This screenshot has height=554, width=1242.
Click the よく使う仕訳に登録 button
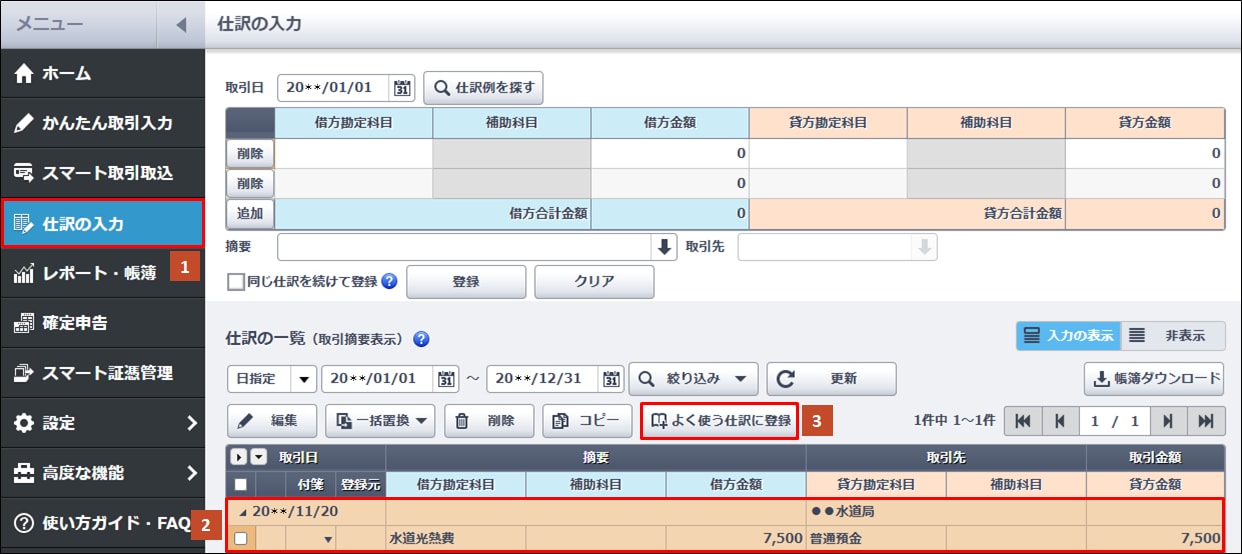719,421
